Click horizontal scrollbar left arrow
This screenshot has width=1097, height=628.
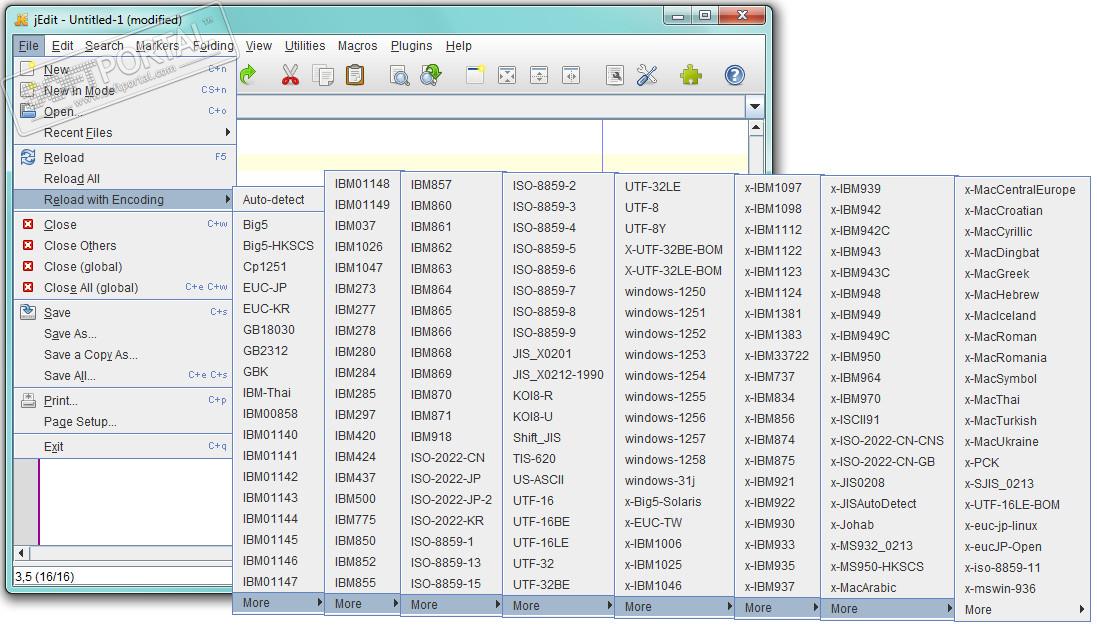tap(21, 553)
